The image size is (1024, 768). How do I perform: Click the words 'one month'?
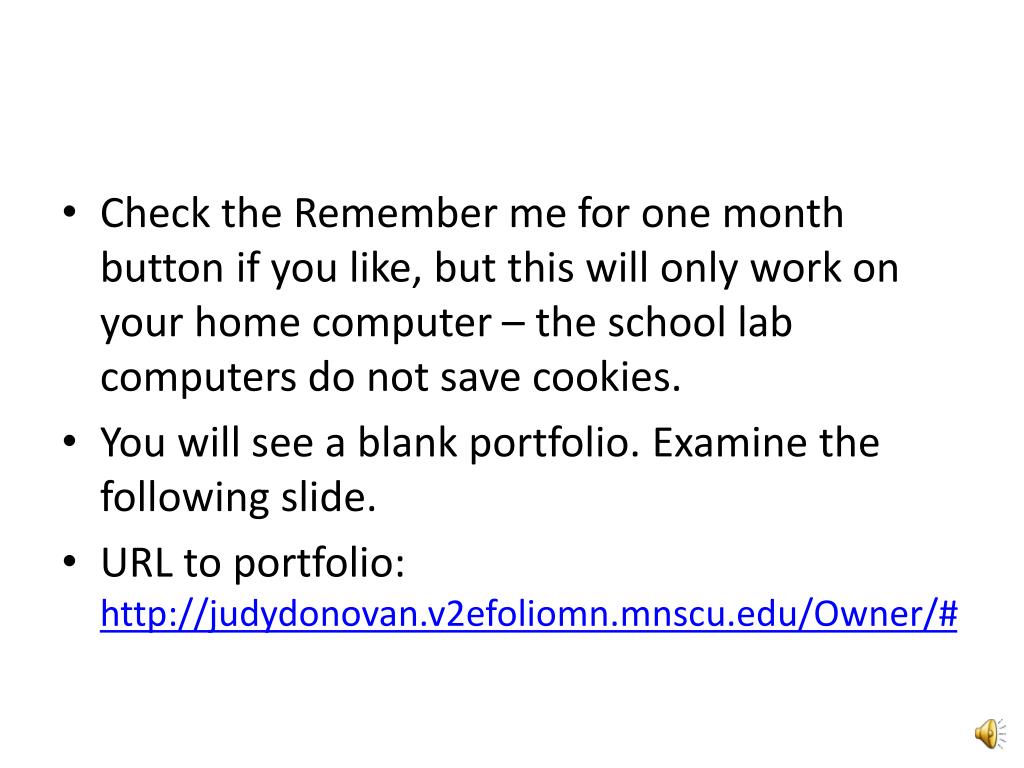[742, 213]
